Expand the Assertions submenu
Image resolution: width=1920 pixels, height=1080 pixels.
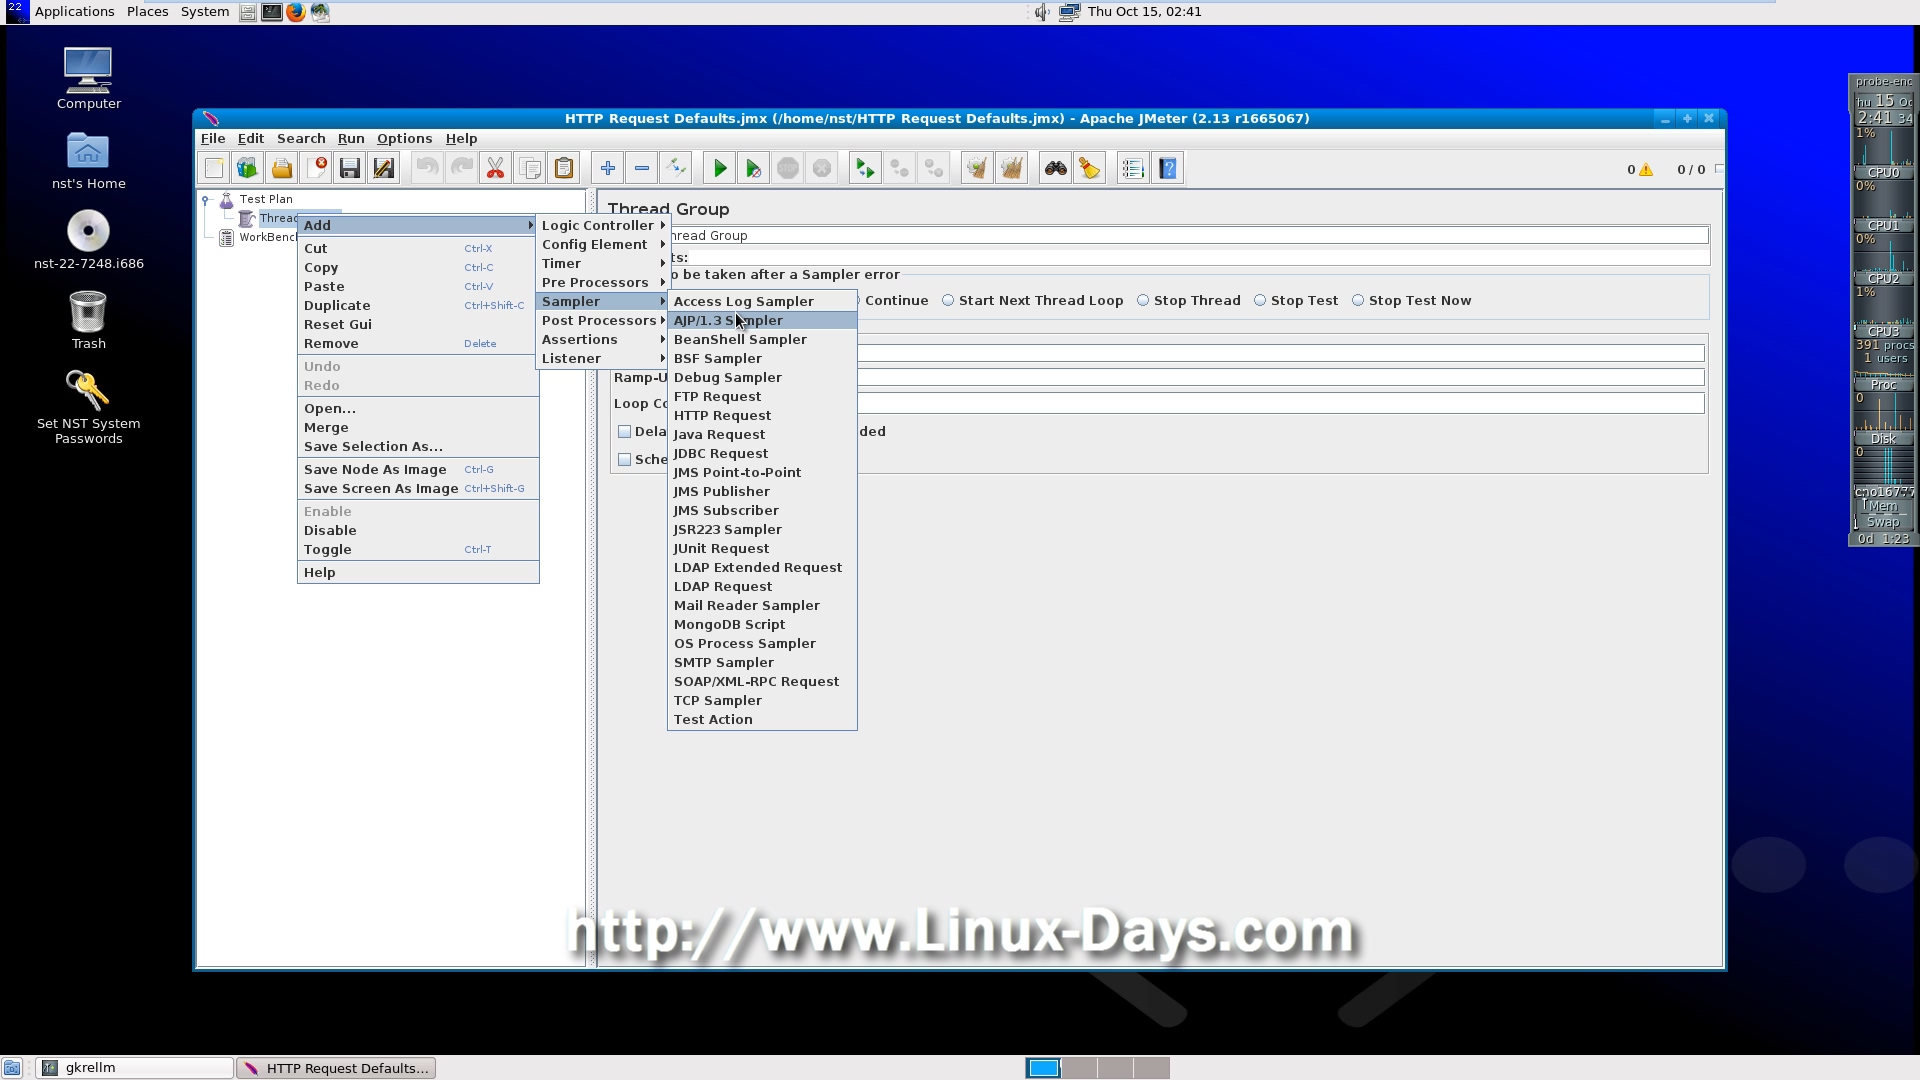[x=603, y=340]
